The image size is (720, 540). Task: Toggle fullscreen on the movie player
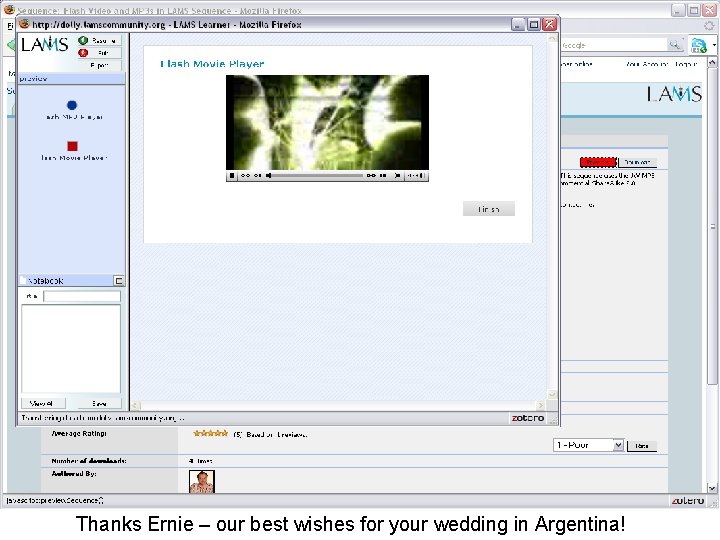click(398, 175)
